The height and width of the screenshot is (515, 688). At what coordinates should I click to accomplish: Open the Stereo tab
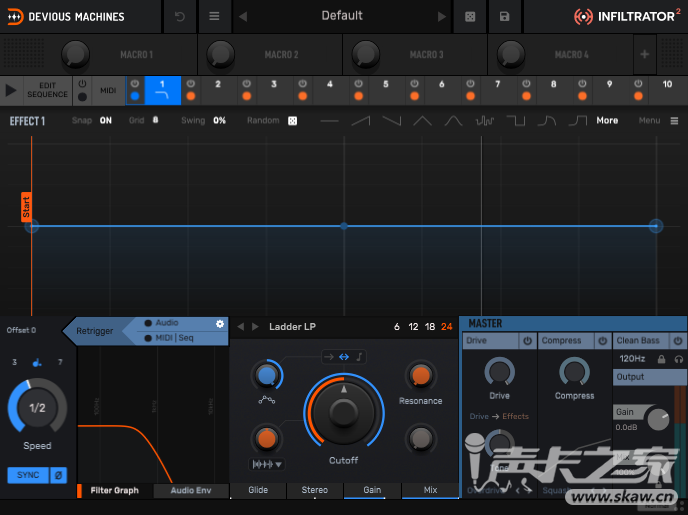[315, 490]
